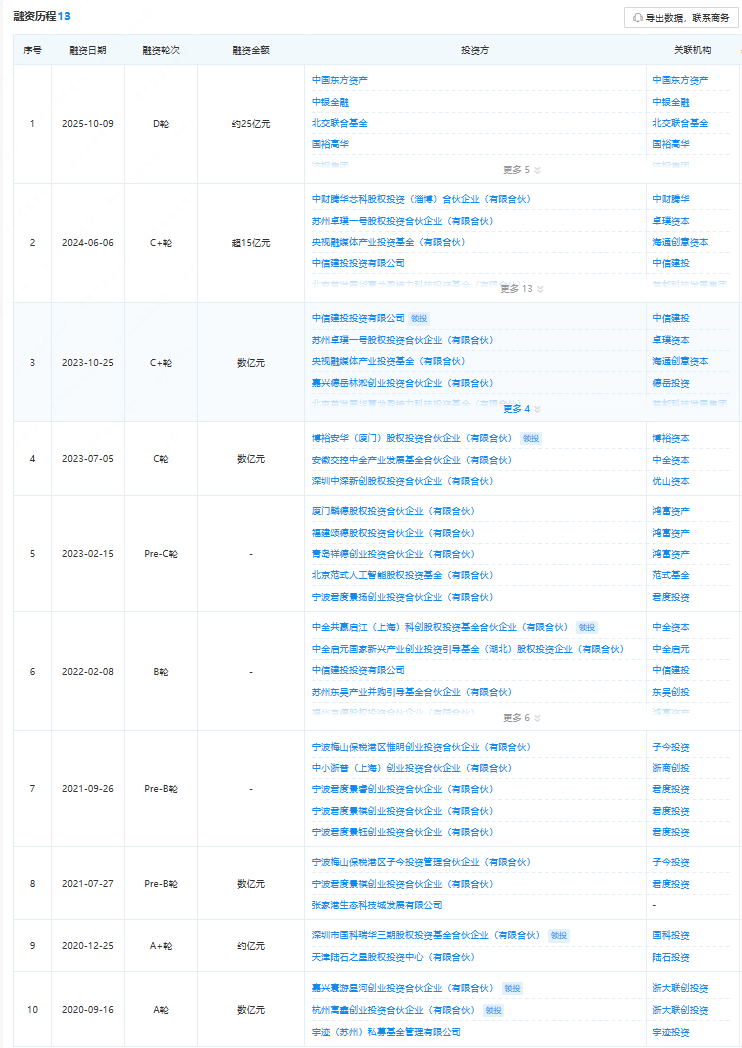This screenshot has width=742, height=1048.
Task: Expand 更多 4 investors in the 2023-10-25 row
Action: 521,408
